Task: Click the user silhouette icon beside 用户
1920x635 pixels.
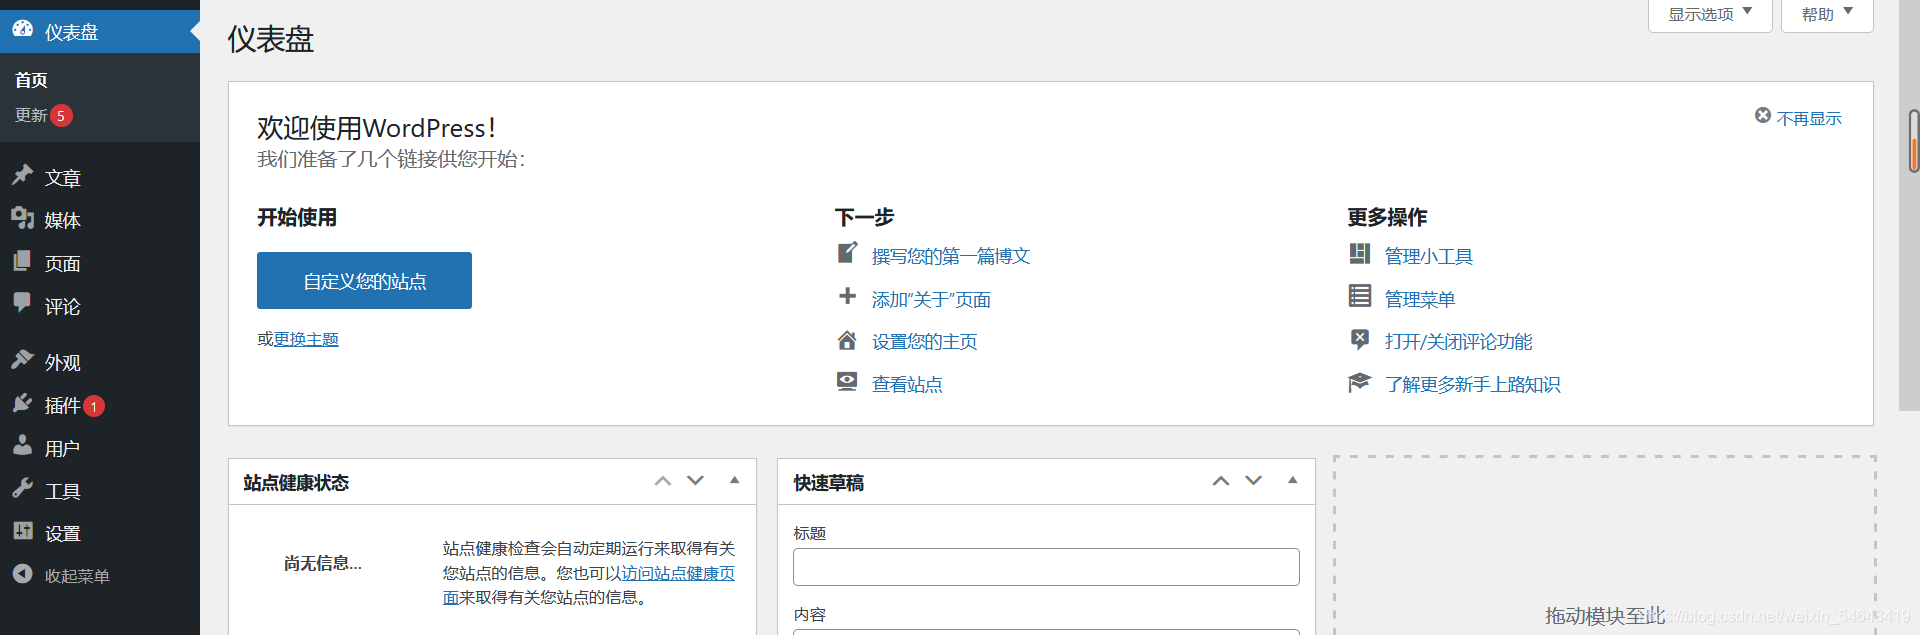Action: (x=22, y=446)
